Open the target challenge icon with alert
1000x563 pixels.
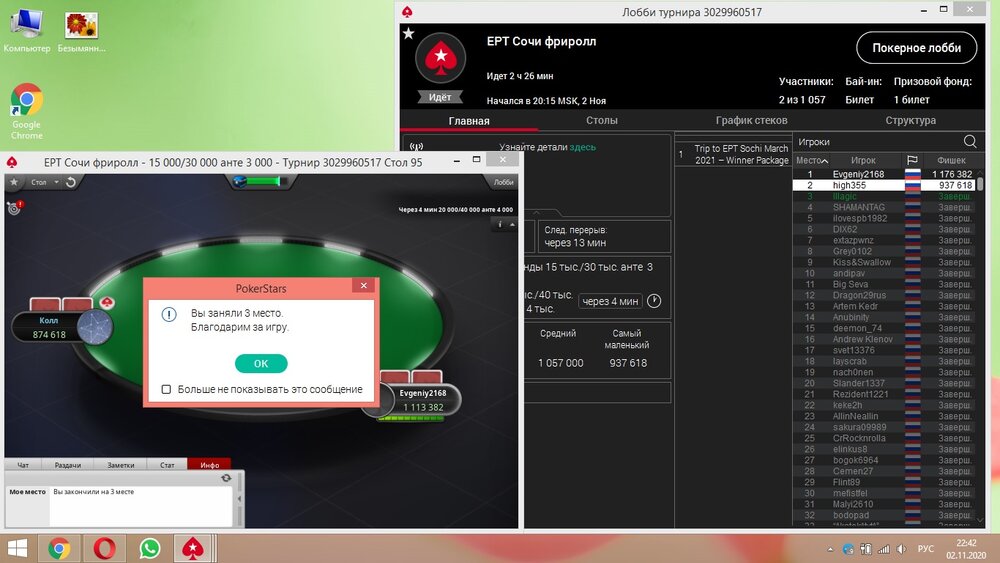point(14,207)
